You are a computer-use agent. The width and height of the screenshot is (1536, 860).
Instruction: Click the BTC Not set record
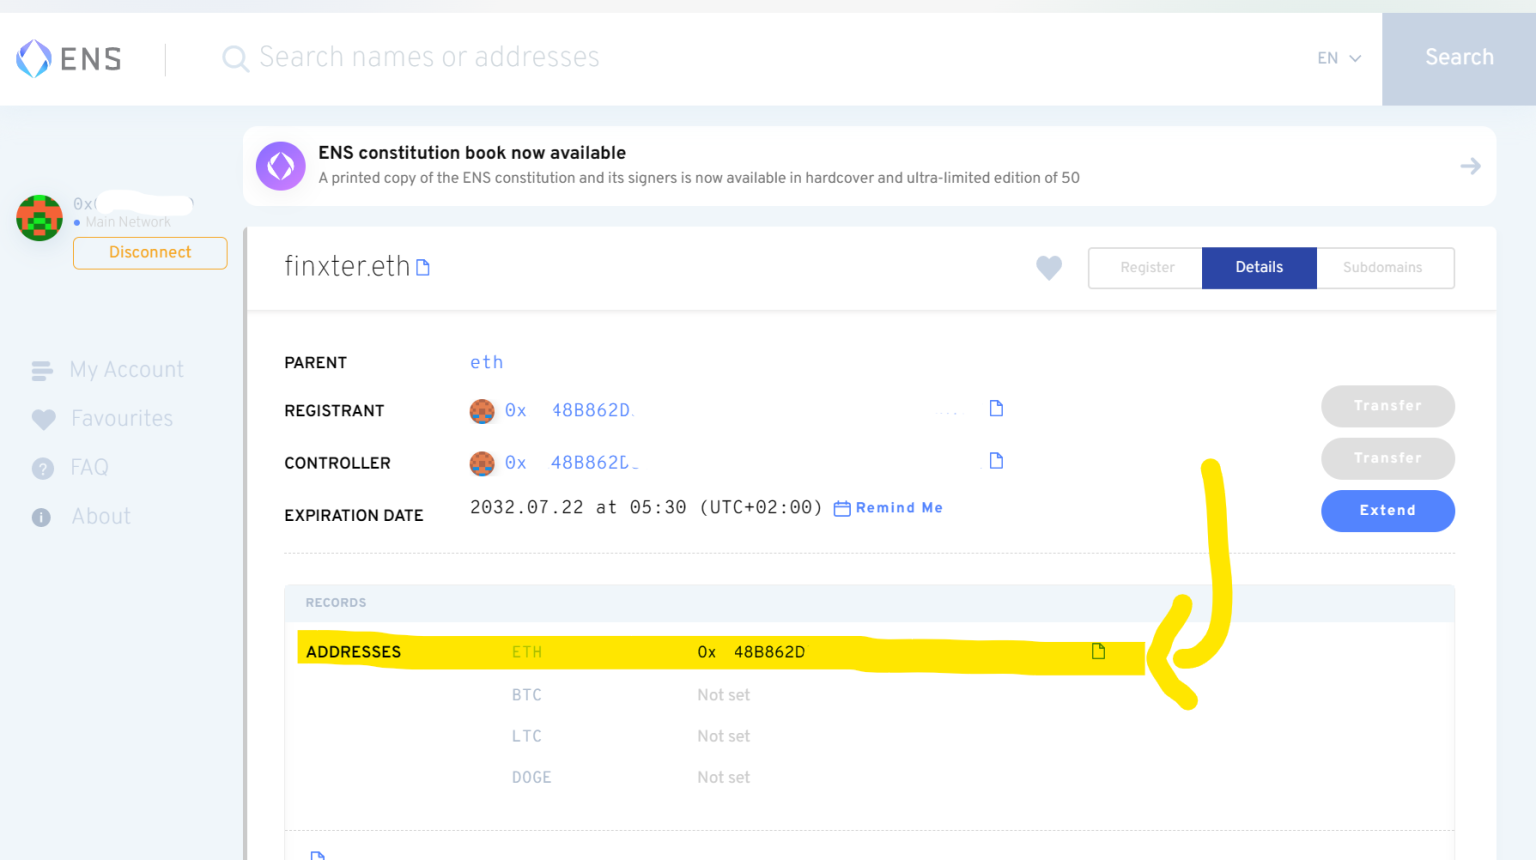[x=723, y=695]
